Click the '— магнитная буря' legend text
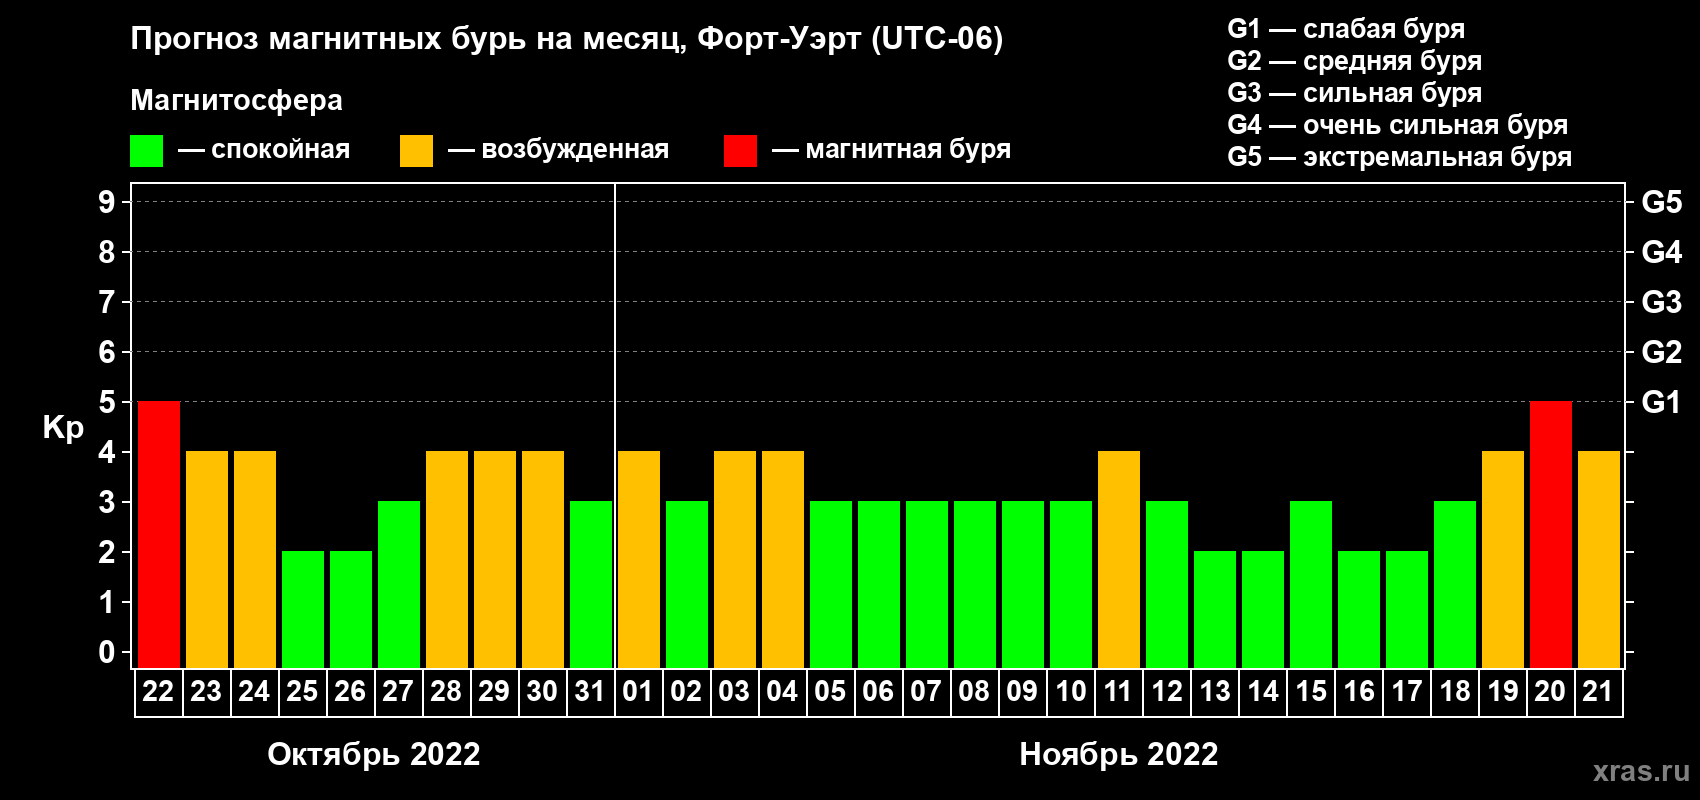 tap(892, 149)
